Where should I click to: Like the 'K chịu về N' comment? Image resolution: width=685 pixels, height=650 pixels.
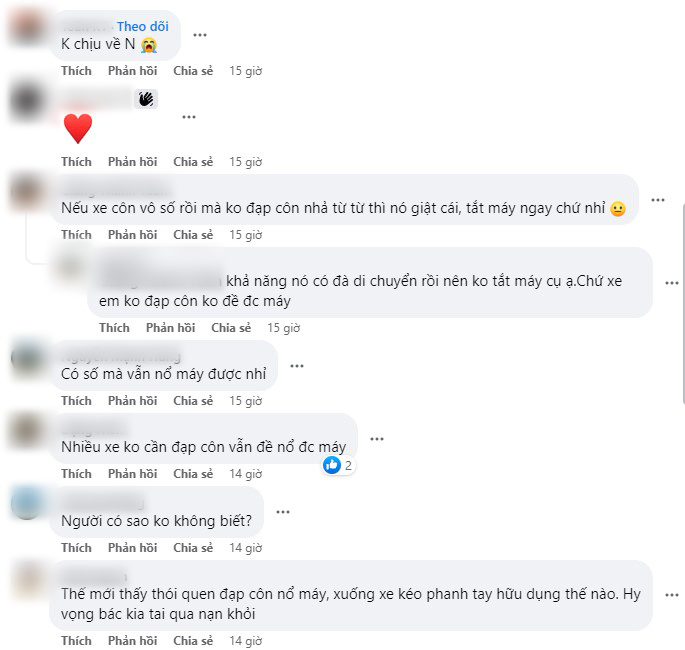[76, 71]
